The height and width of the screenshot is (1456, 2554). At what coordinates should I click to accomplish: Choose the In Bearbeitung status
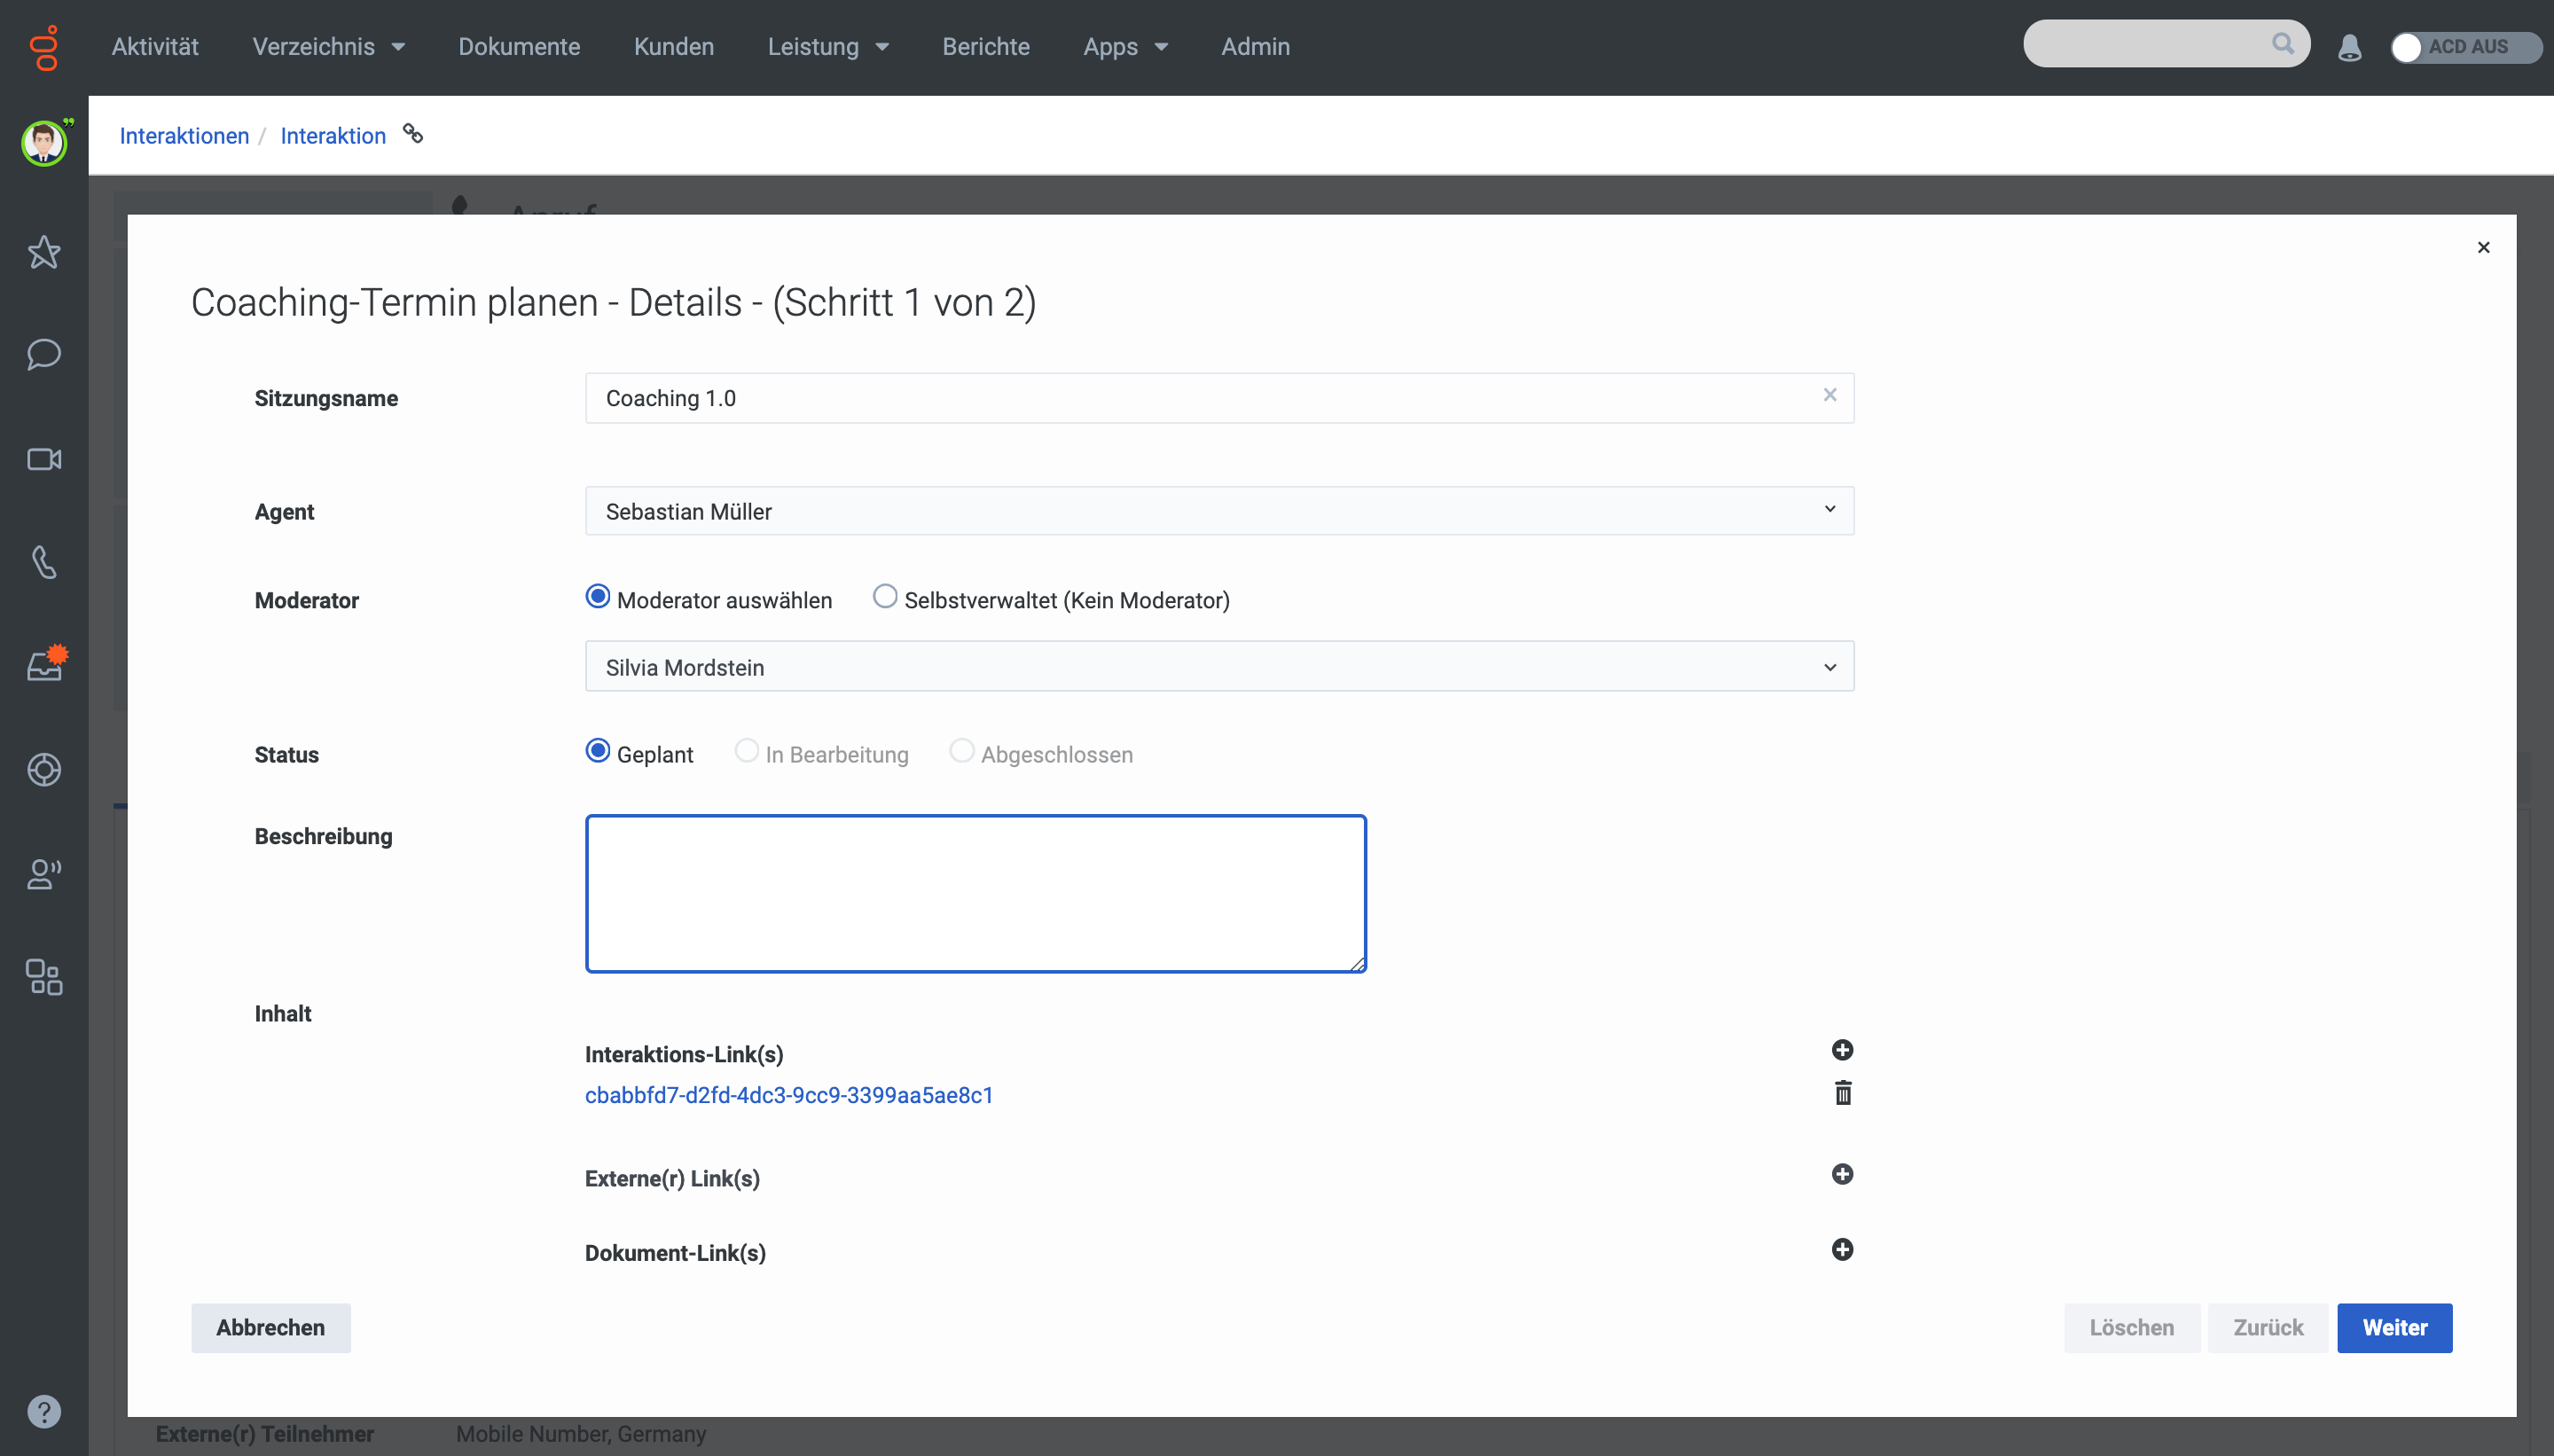[745, 750]
